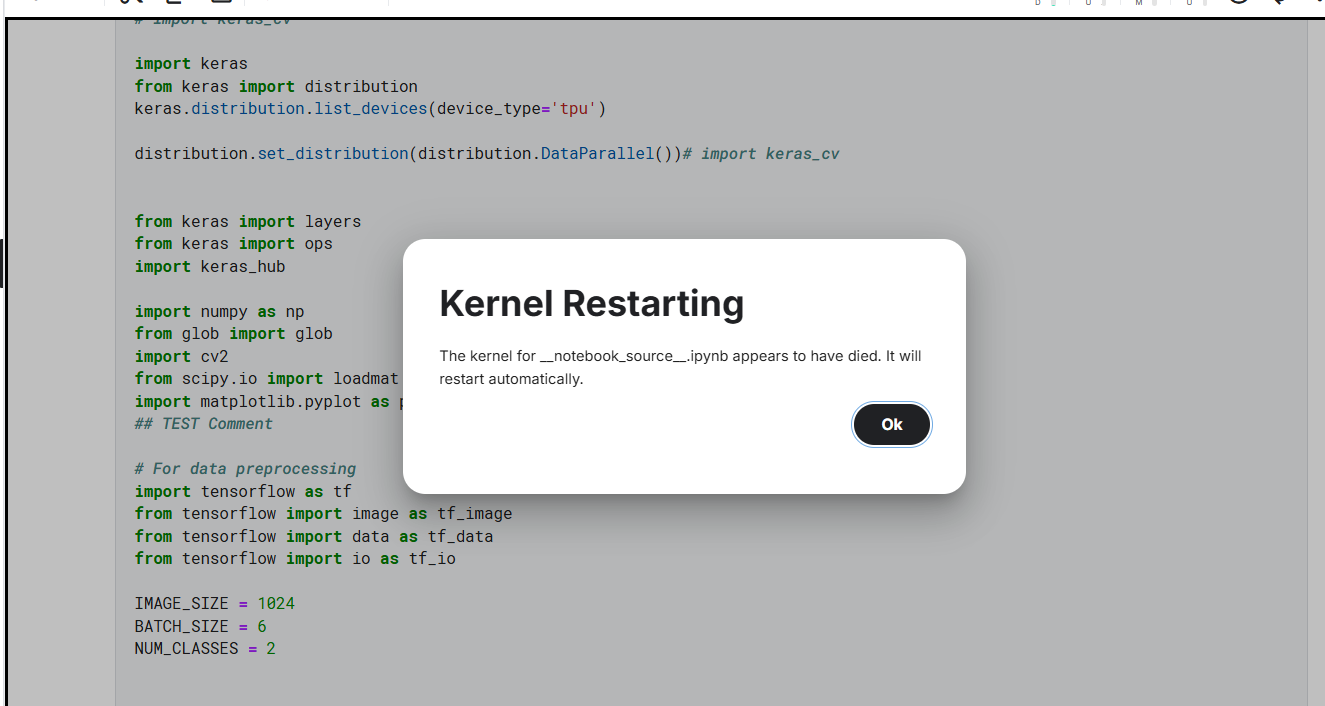Click the "io as tf_io" import line
Screen dimensions: 1325x706
point(295,558)
